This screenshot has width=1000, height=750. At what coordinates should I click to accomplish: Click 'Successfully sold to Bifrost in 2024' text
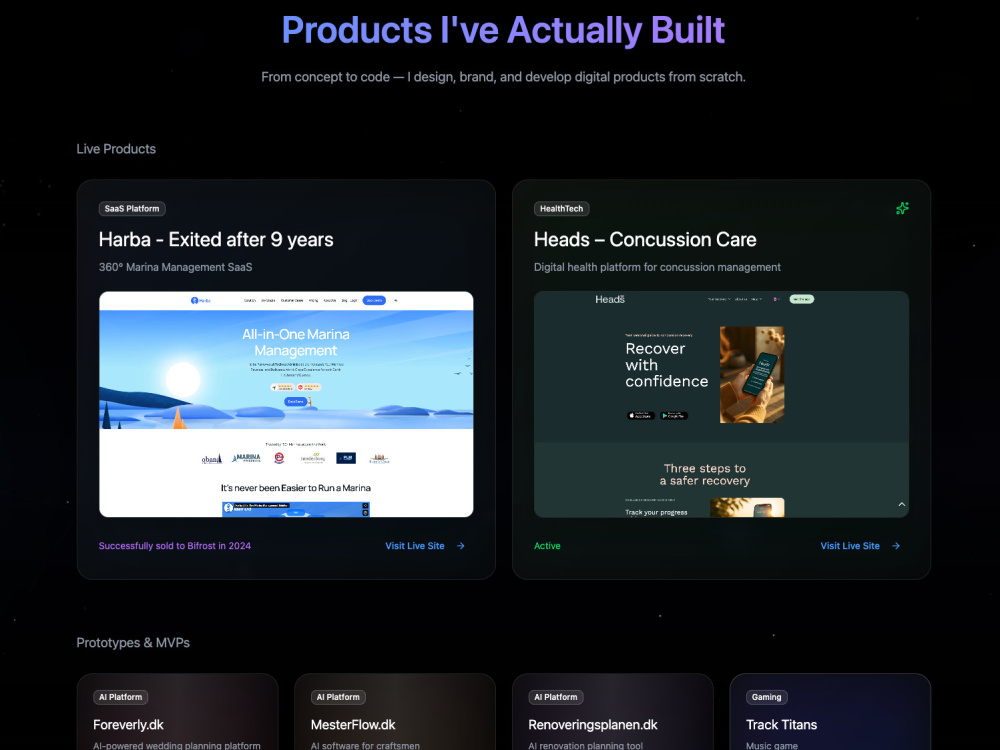click(175, 546)
